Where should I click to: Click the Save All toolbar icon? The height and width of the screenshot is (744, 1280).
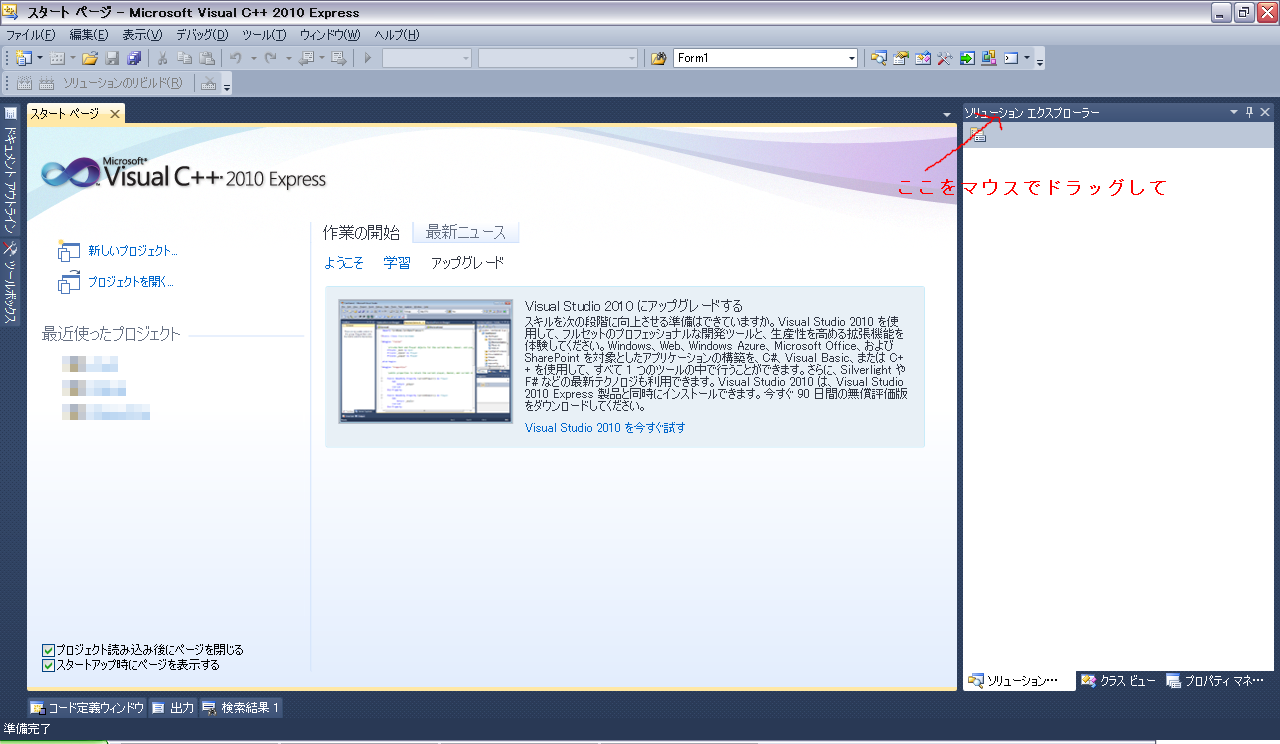pyautogui.click(x=133, y=58)
